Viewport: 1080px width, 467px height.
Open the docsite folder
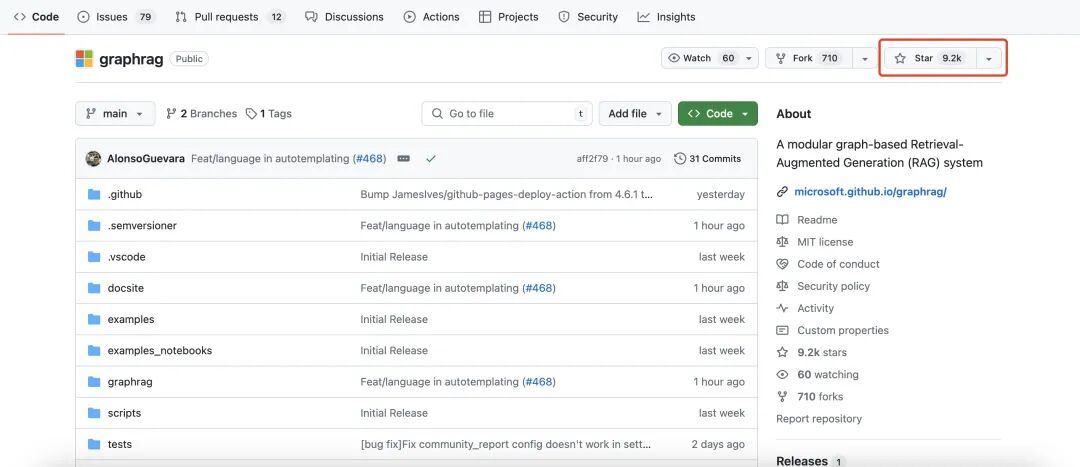pyautogui.click(x=125, y=288)
